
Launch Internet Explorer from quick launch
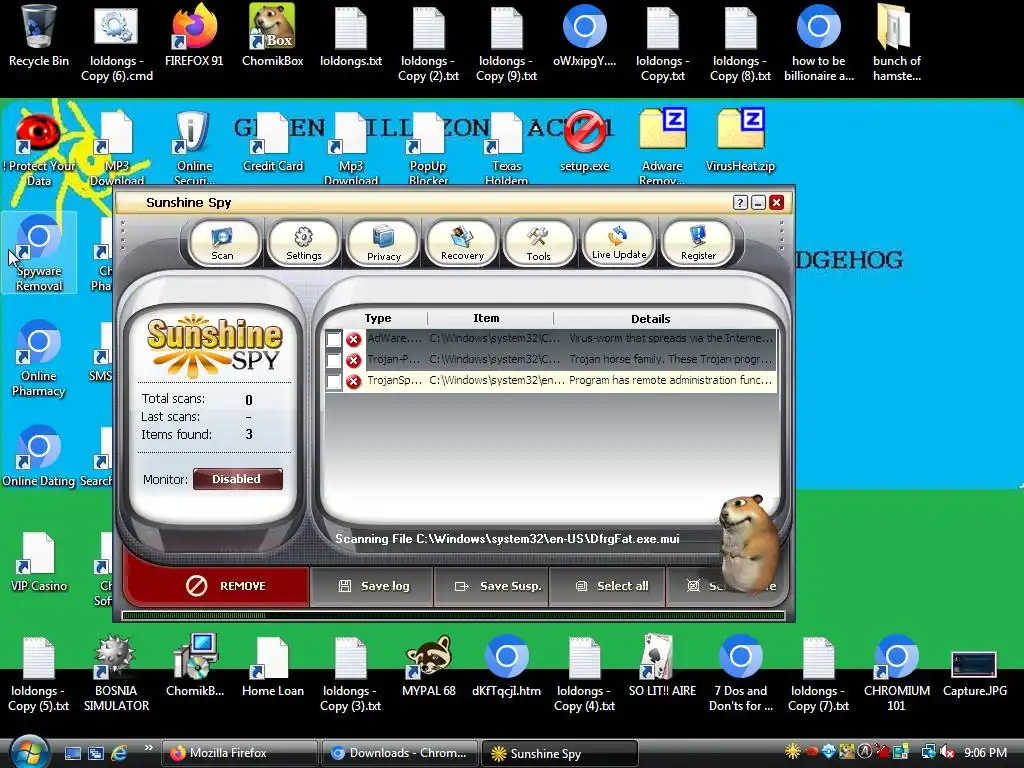pos(119,753)
